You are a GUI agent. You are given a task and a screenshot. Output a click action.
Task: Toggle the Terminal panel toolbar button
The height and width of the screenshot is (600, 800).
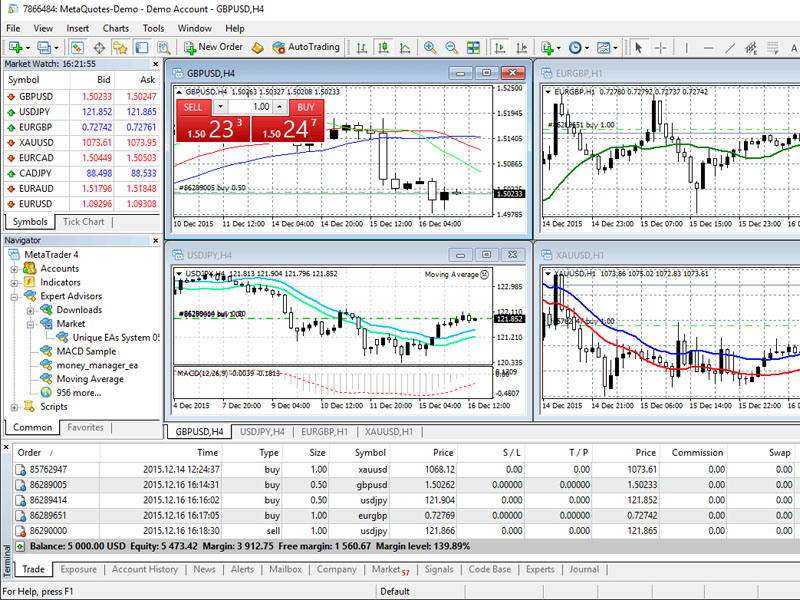142,47
